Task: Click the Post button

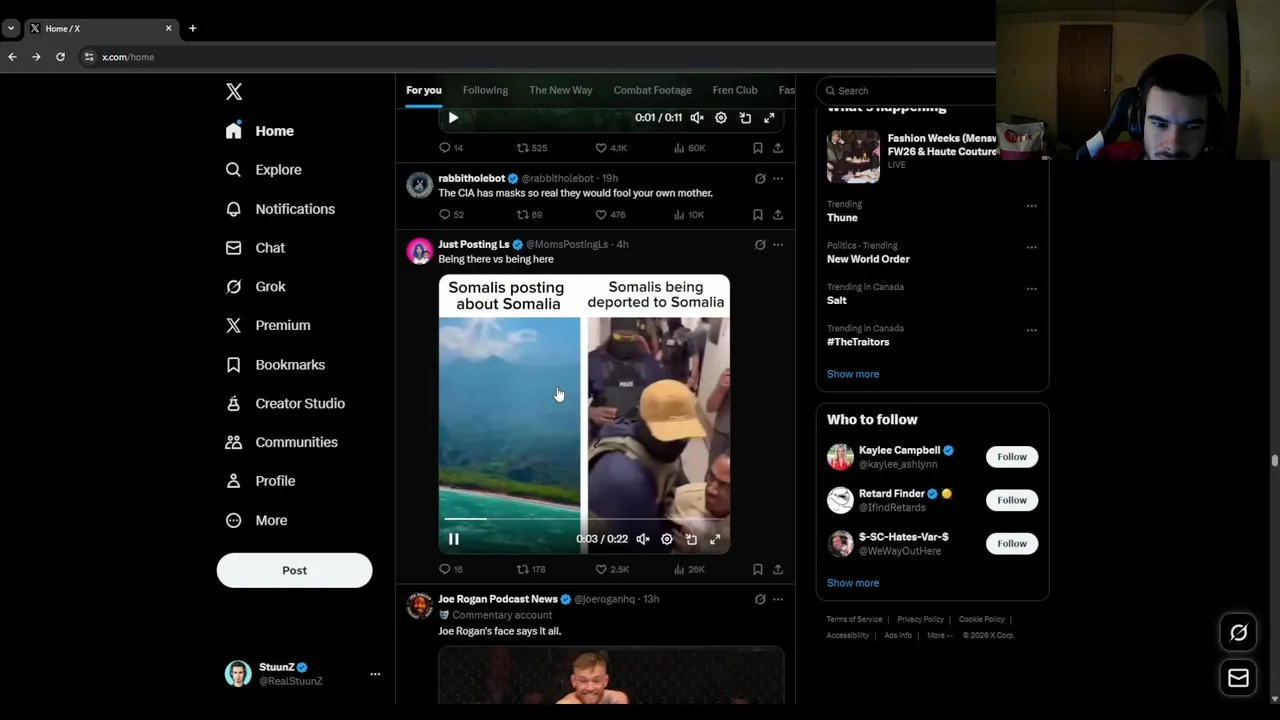Action: coord(294,570)
